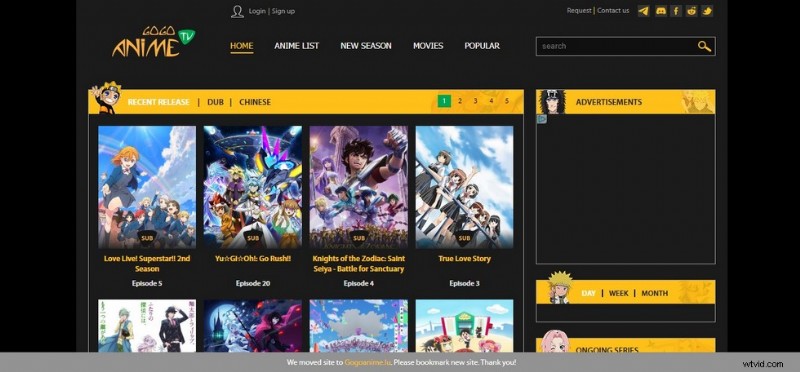The image size is (800, 372).
Task: Open the Discord social icon
Action: click(x=661, y=11)
